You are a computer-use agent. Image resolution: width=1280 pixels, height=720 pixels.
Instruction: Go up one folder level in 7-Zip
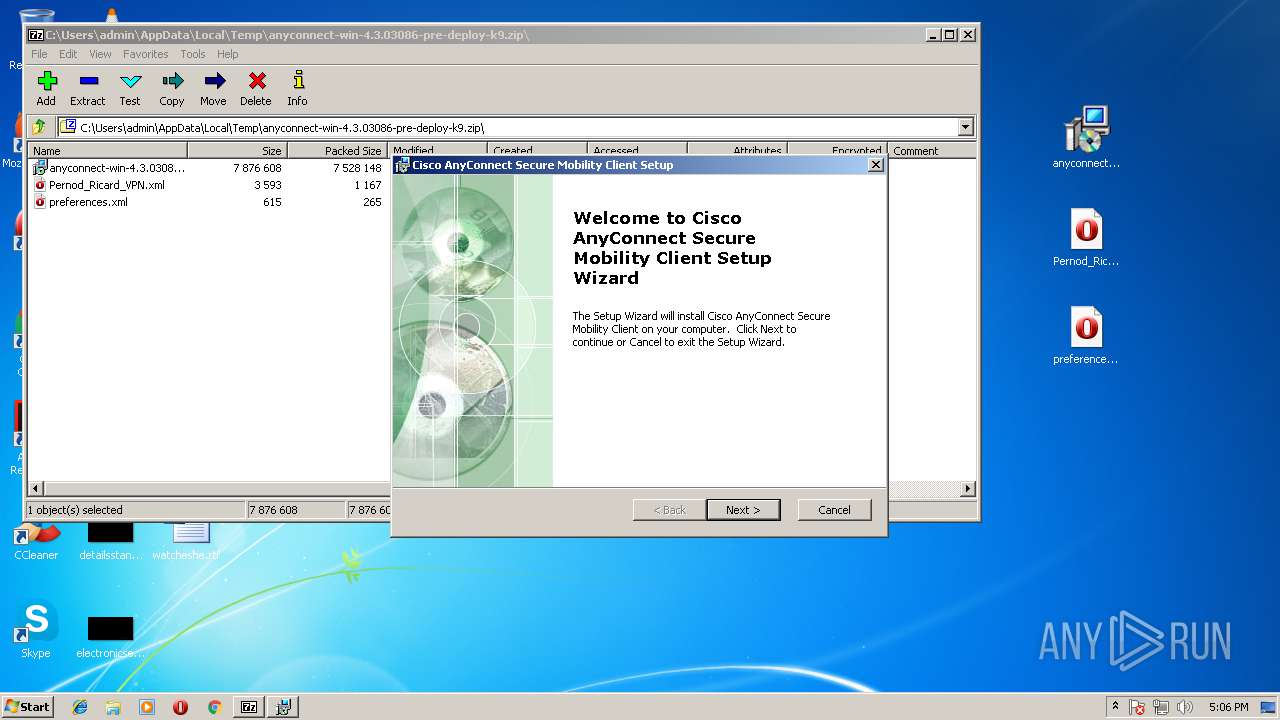tap(39, 127)
